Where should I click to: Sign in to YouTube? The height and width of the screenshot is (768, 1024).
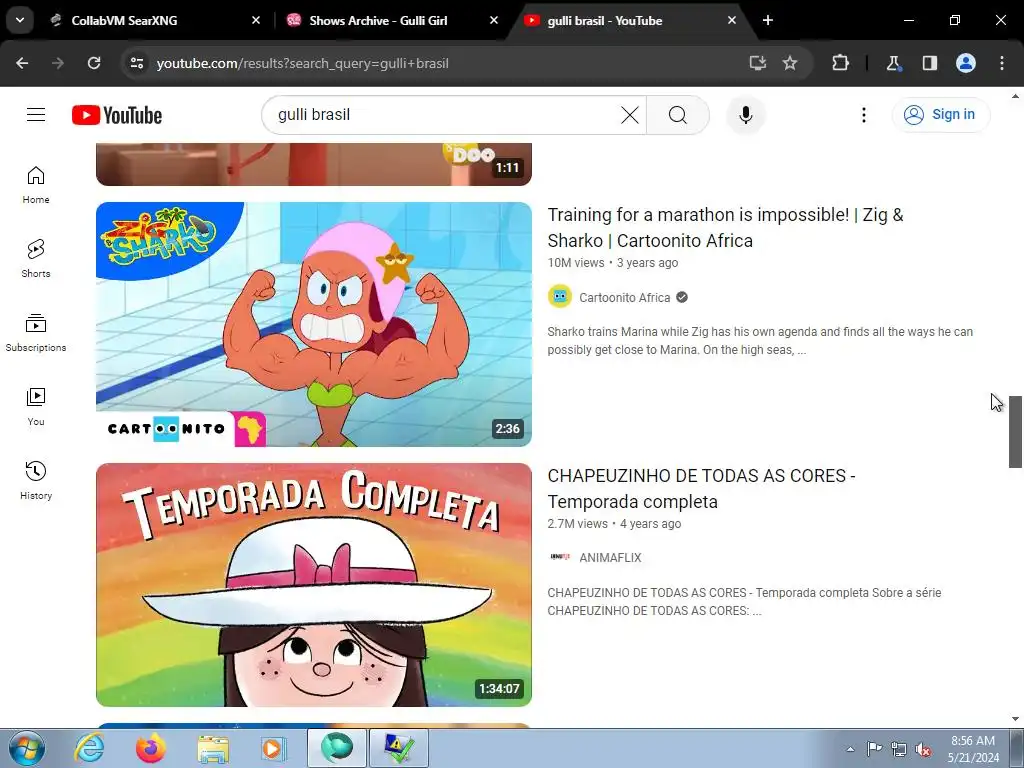(x=940, y=115)
